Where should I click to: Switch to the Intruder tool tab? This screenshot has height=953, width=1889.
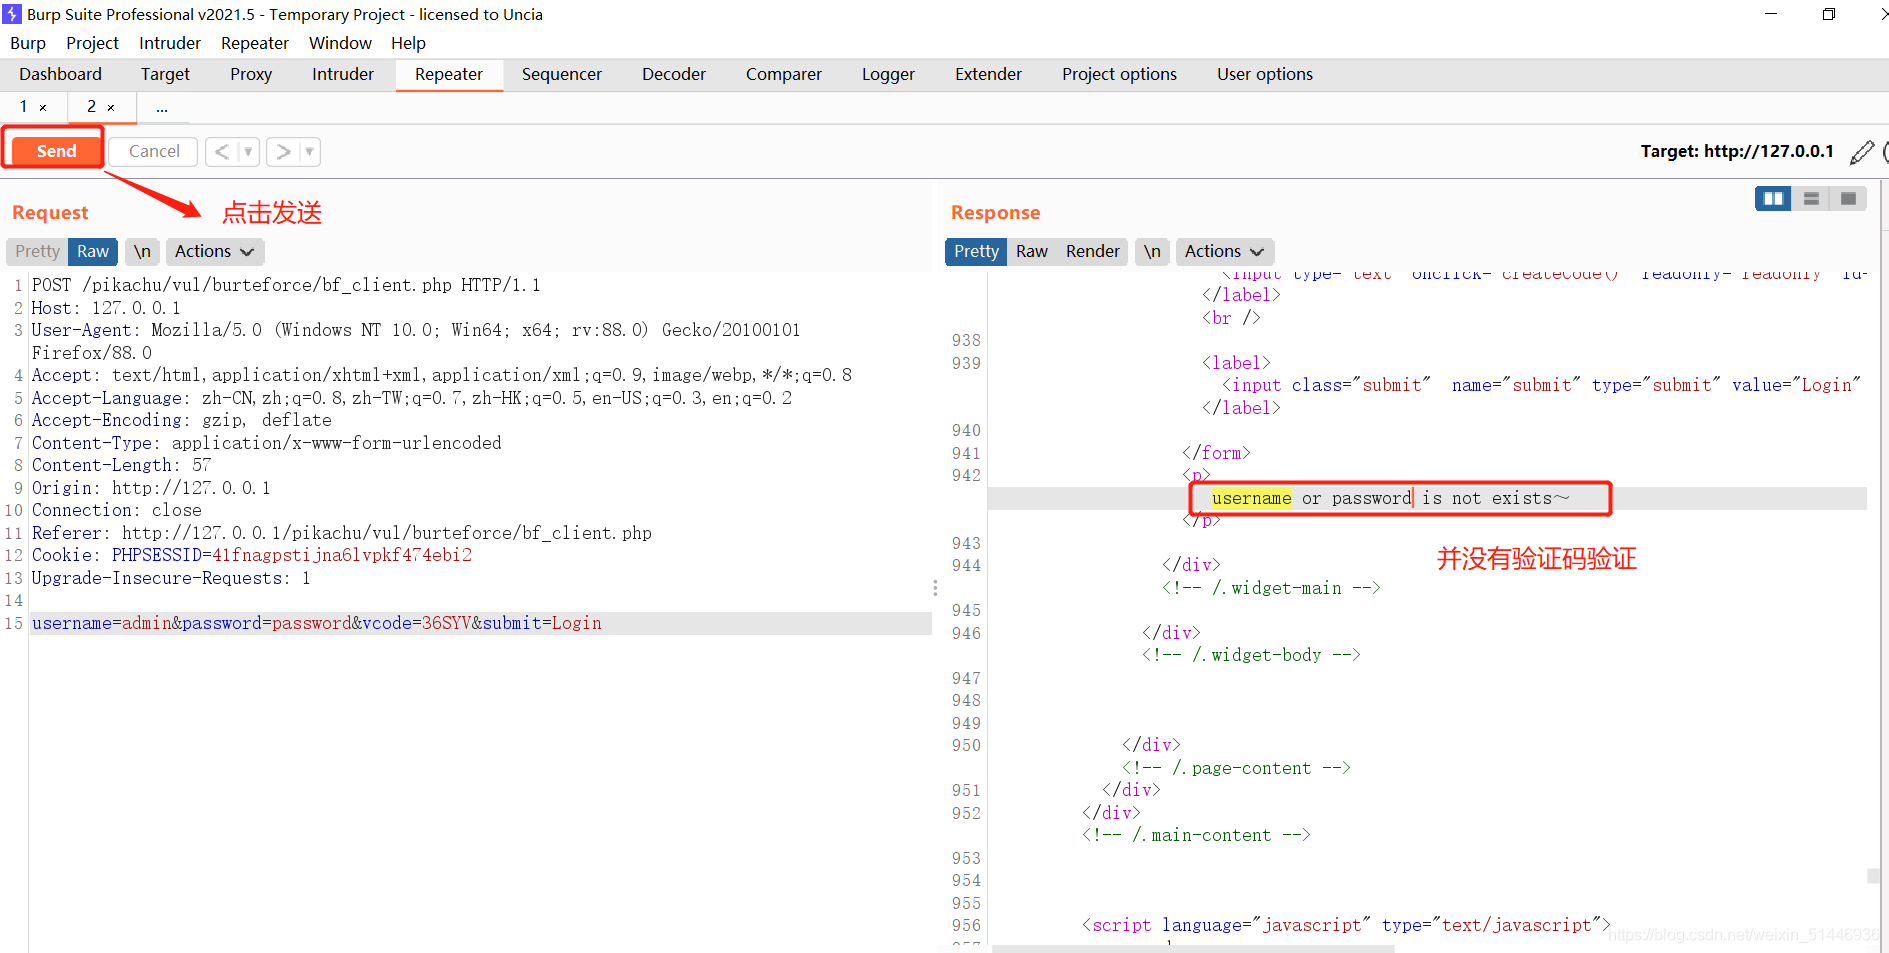(x=343, y=74)
